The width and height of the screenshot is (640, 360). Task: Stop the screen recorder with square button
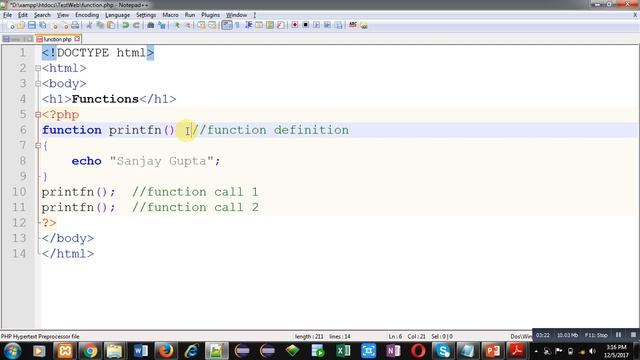pyautogui.click(x=633, y=335)
